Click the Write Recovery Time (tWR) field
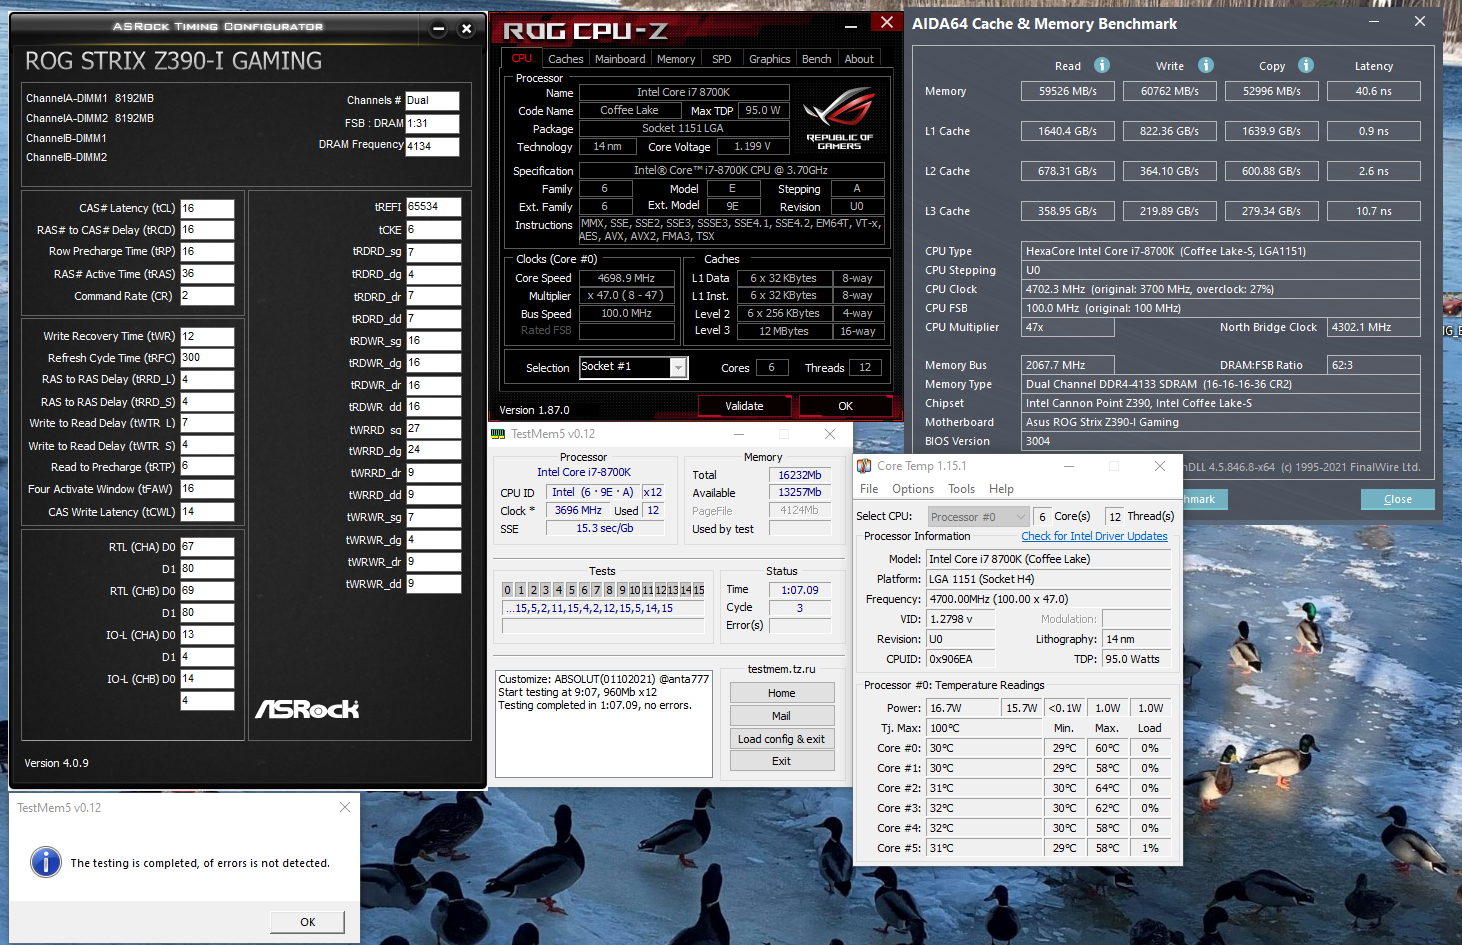1462x945 pixels. 207,336
